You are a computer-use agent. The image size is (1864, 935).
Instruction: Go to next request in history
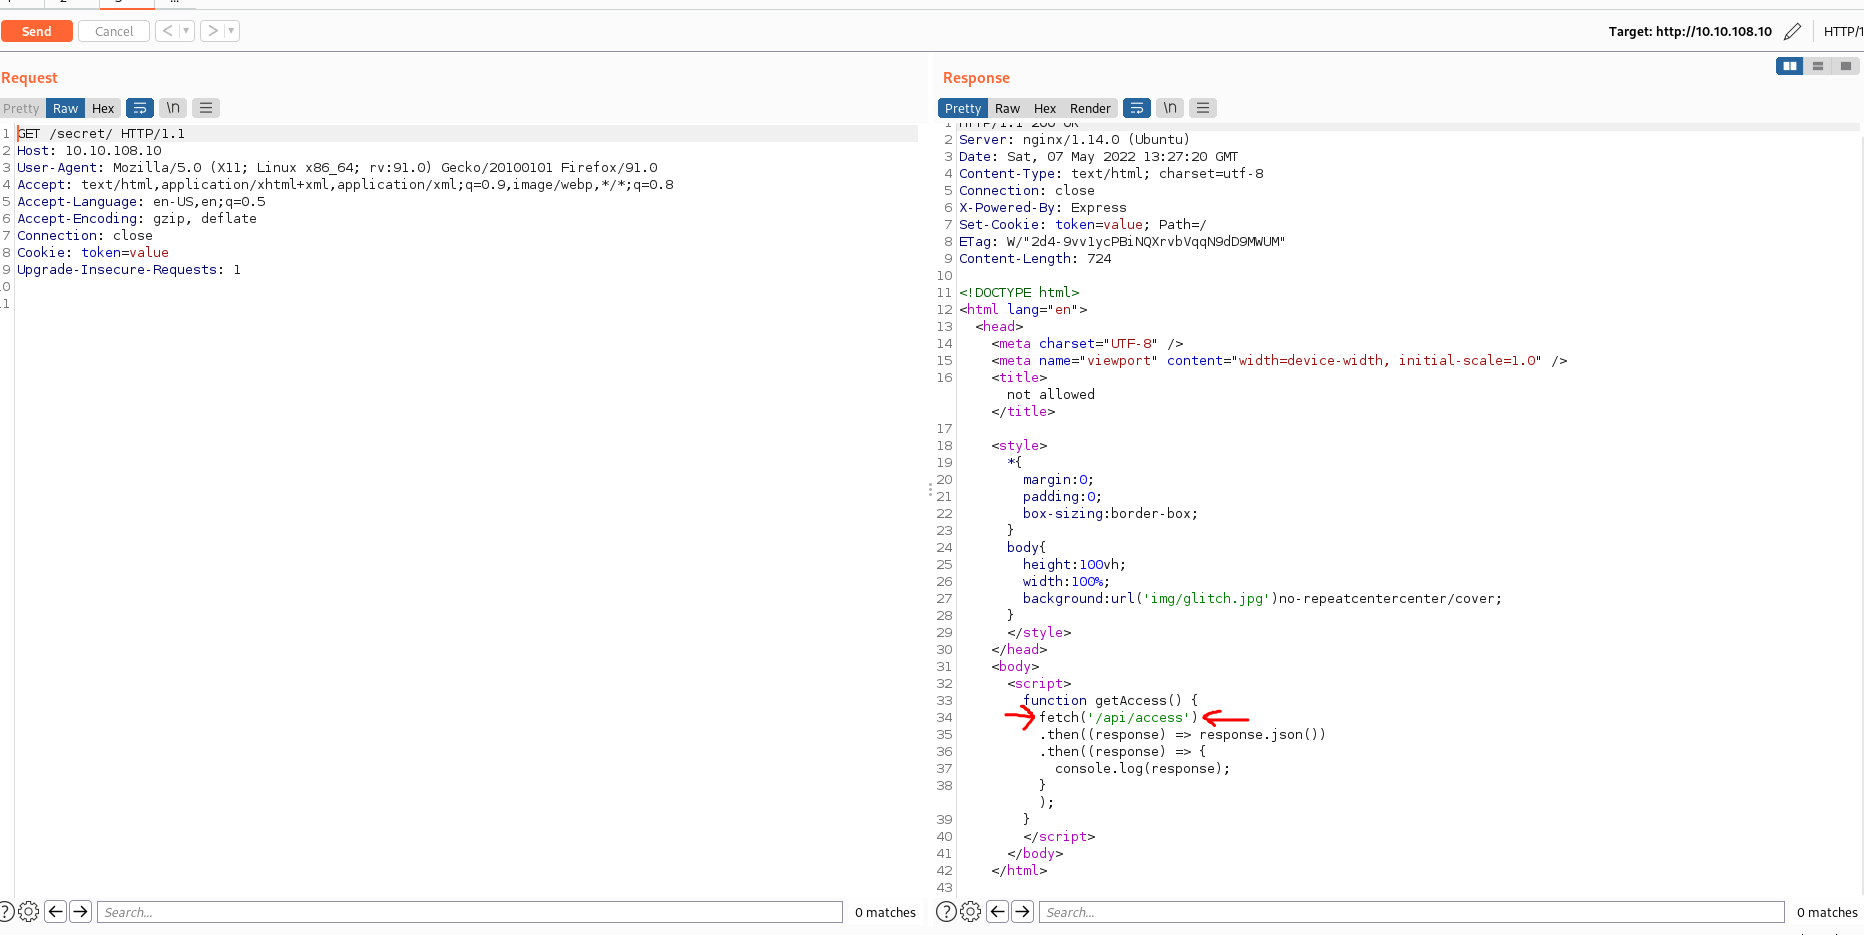click(x=213, y=31)
